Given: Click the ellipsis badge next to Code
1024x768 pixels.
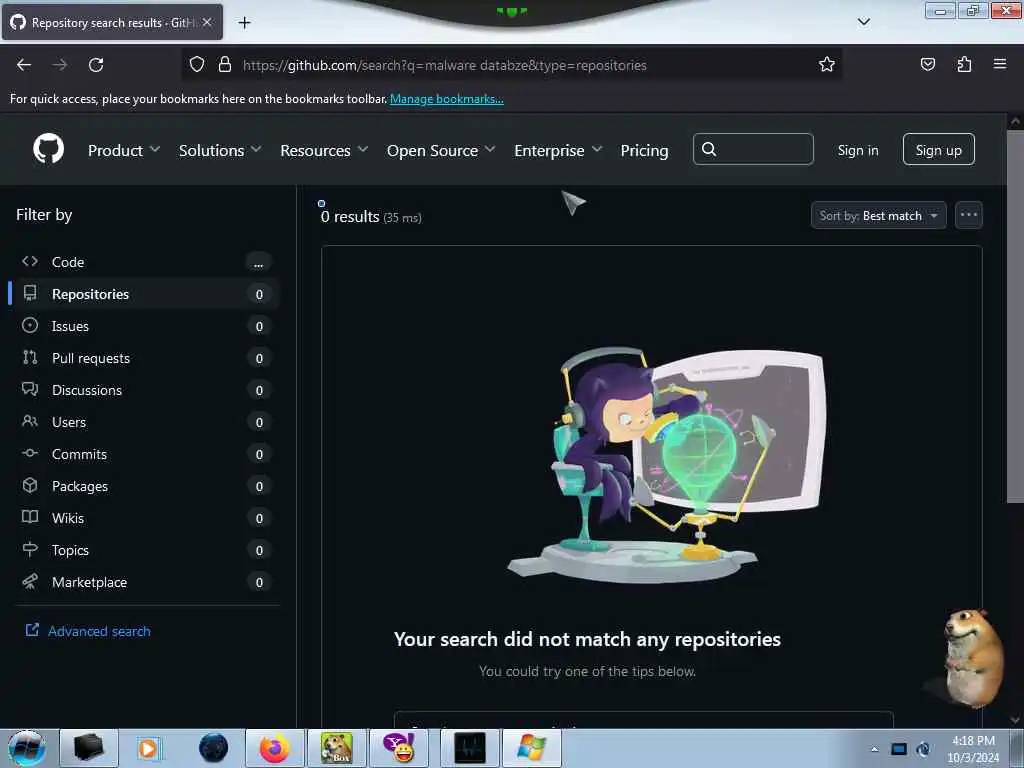Looking at the screenshot, I should (259, 263).
